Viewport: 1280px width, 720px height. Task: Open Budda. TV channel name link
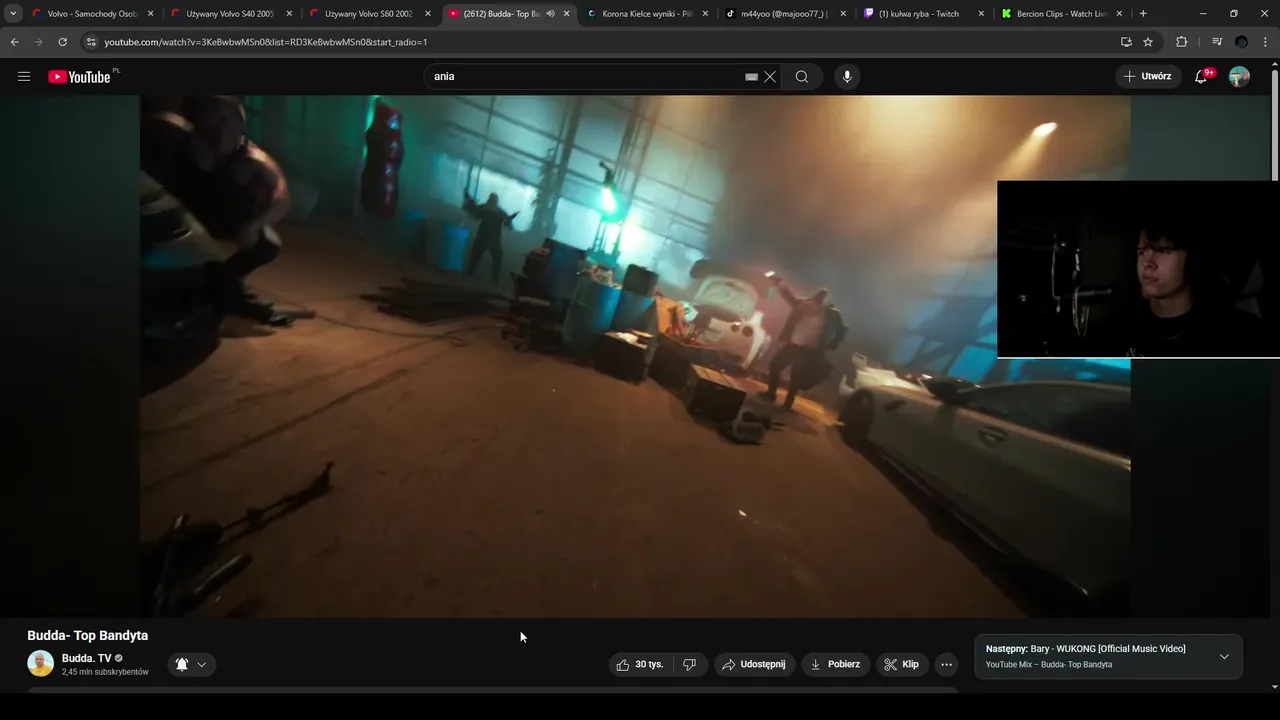click(x=87, y=658)
